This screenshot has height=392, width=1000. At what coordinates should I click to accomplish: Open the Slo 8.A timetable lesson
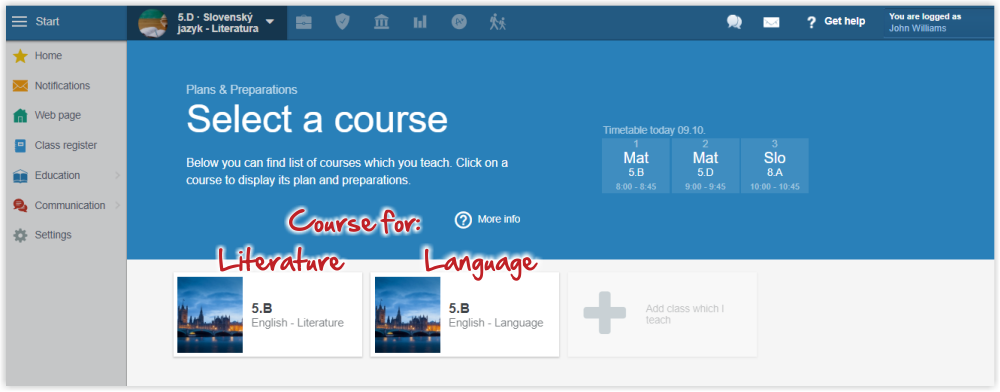pos(775,166)
